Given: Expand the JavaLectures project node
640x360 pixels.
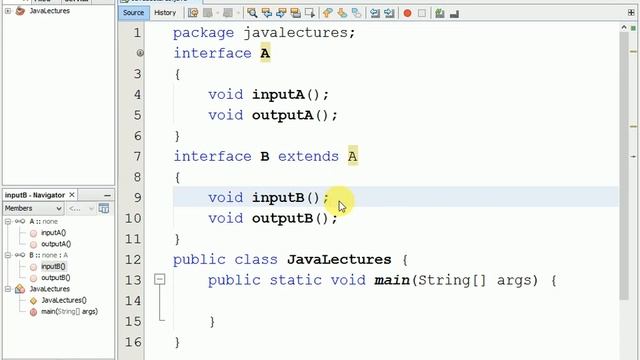Looking at the screenshot, I should tap(8, 11).
